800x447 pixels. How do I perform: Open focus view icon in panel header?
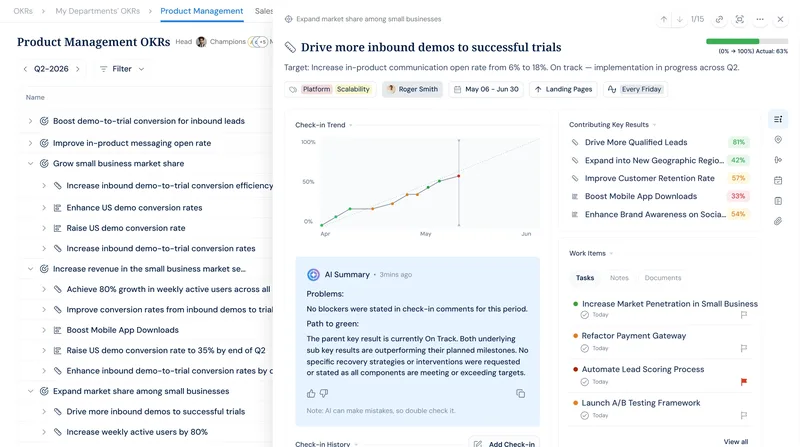739,19
